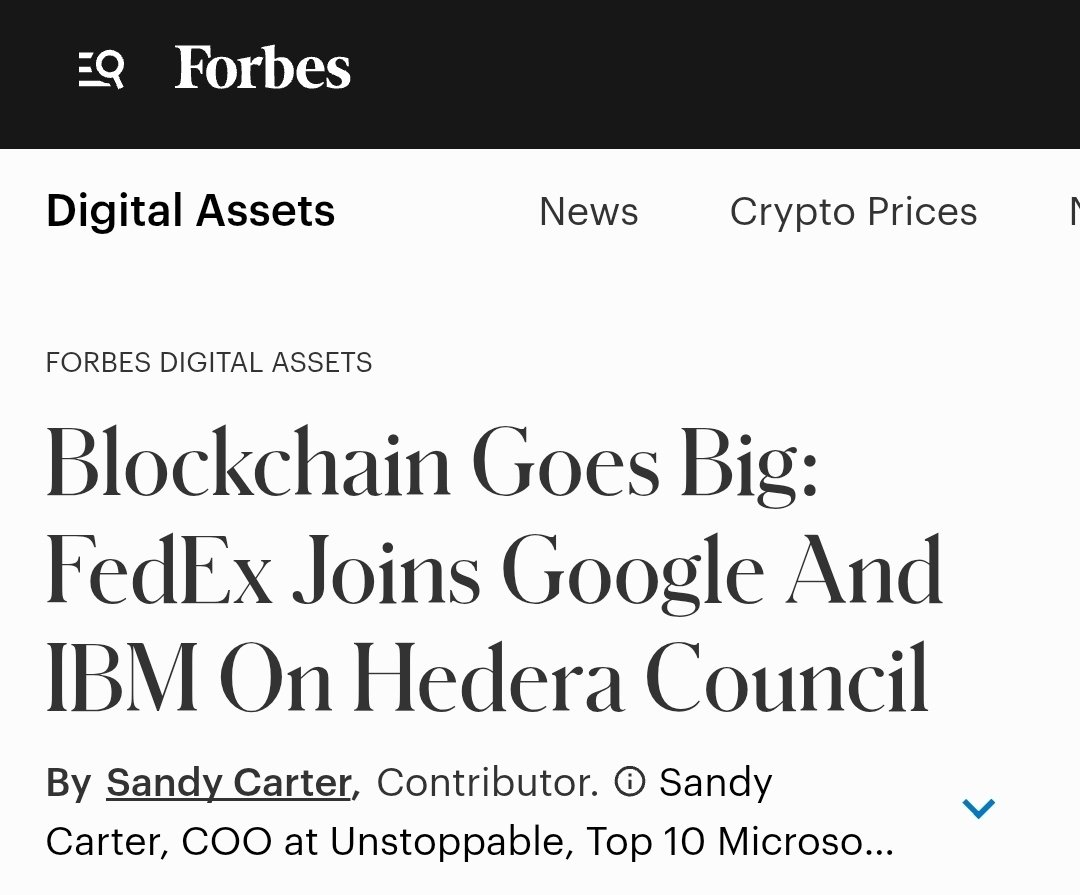Viewport: 1080px width, 895px height.
Task: Open the News tab
Action: tap(588, 212)
